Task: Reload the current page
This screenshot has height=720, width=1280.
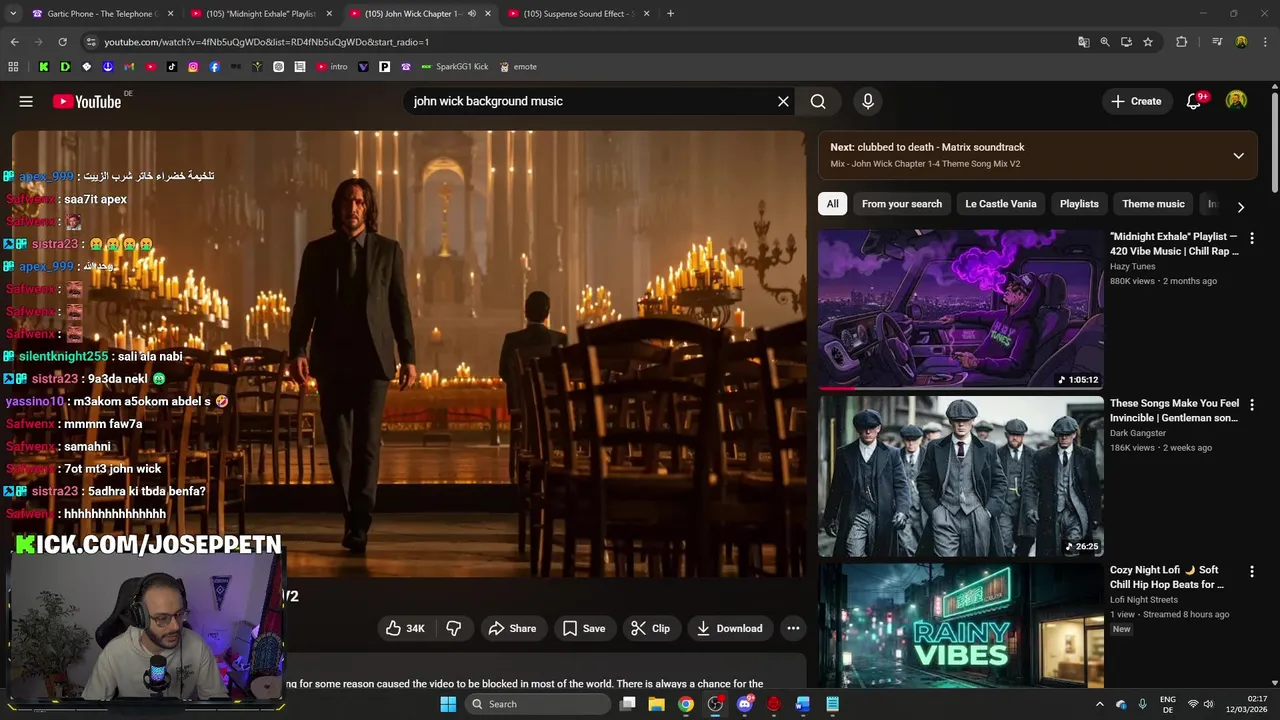Action: pos(62,42)
